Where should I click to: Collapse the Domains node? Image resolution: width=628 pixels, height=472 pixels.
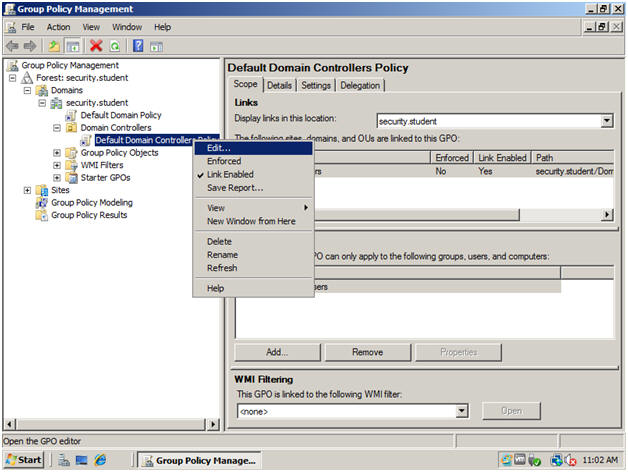27,90
